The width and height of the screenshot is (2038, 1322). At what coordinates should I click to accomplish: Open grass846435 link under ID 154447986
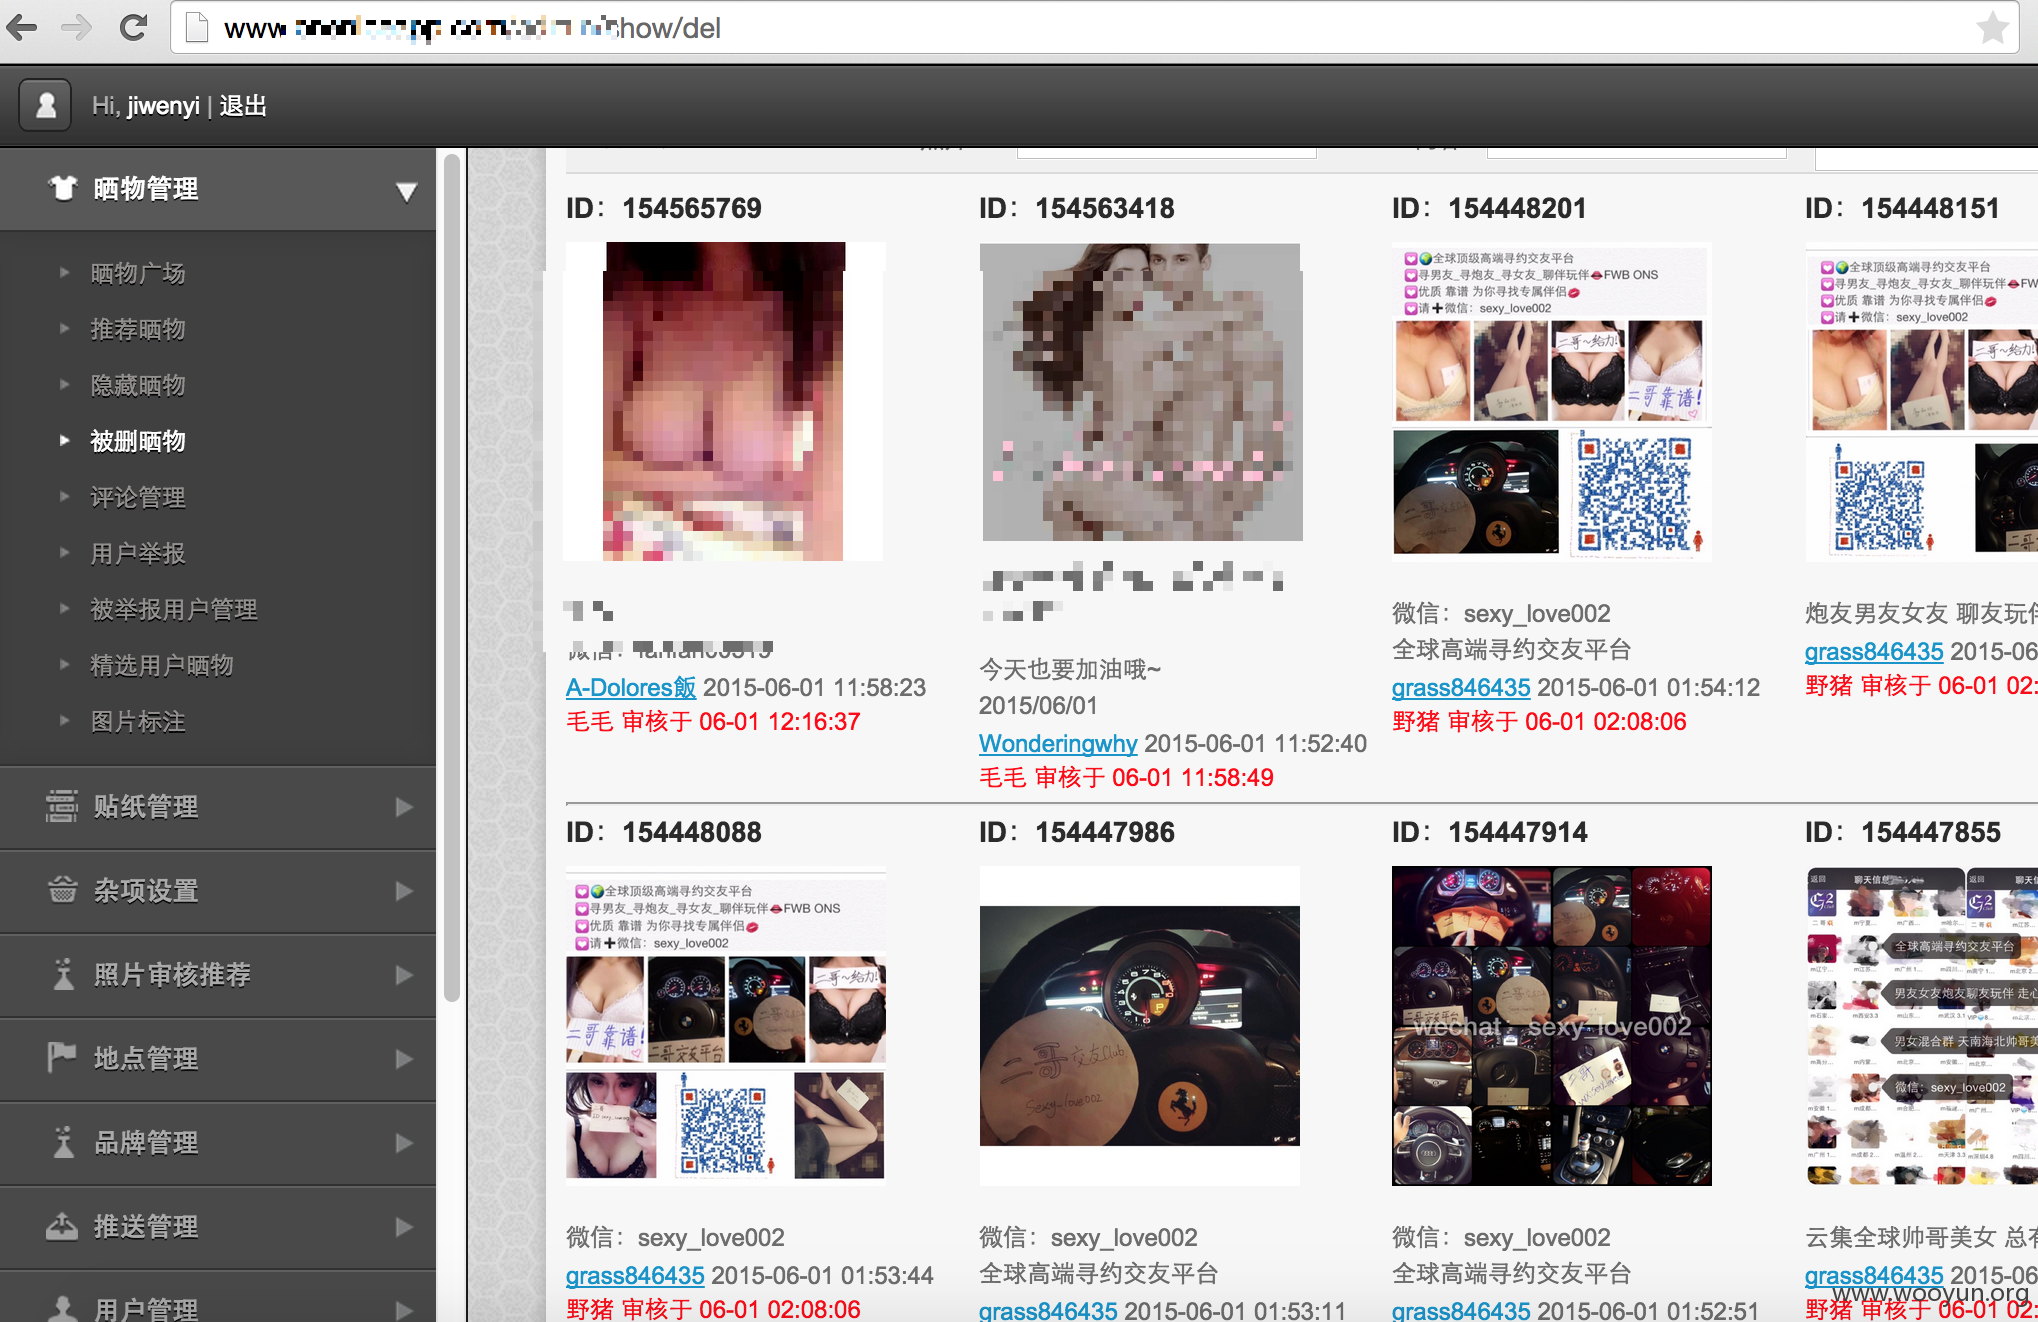coord(1048,1310)
